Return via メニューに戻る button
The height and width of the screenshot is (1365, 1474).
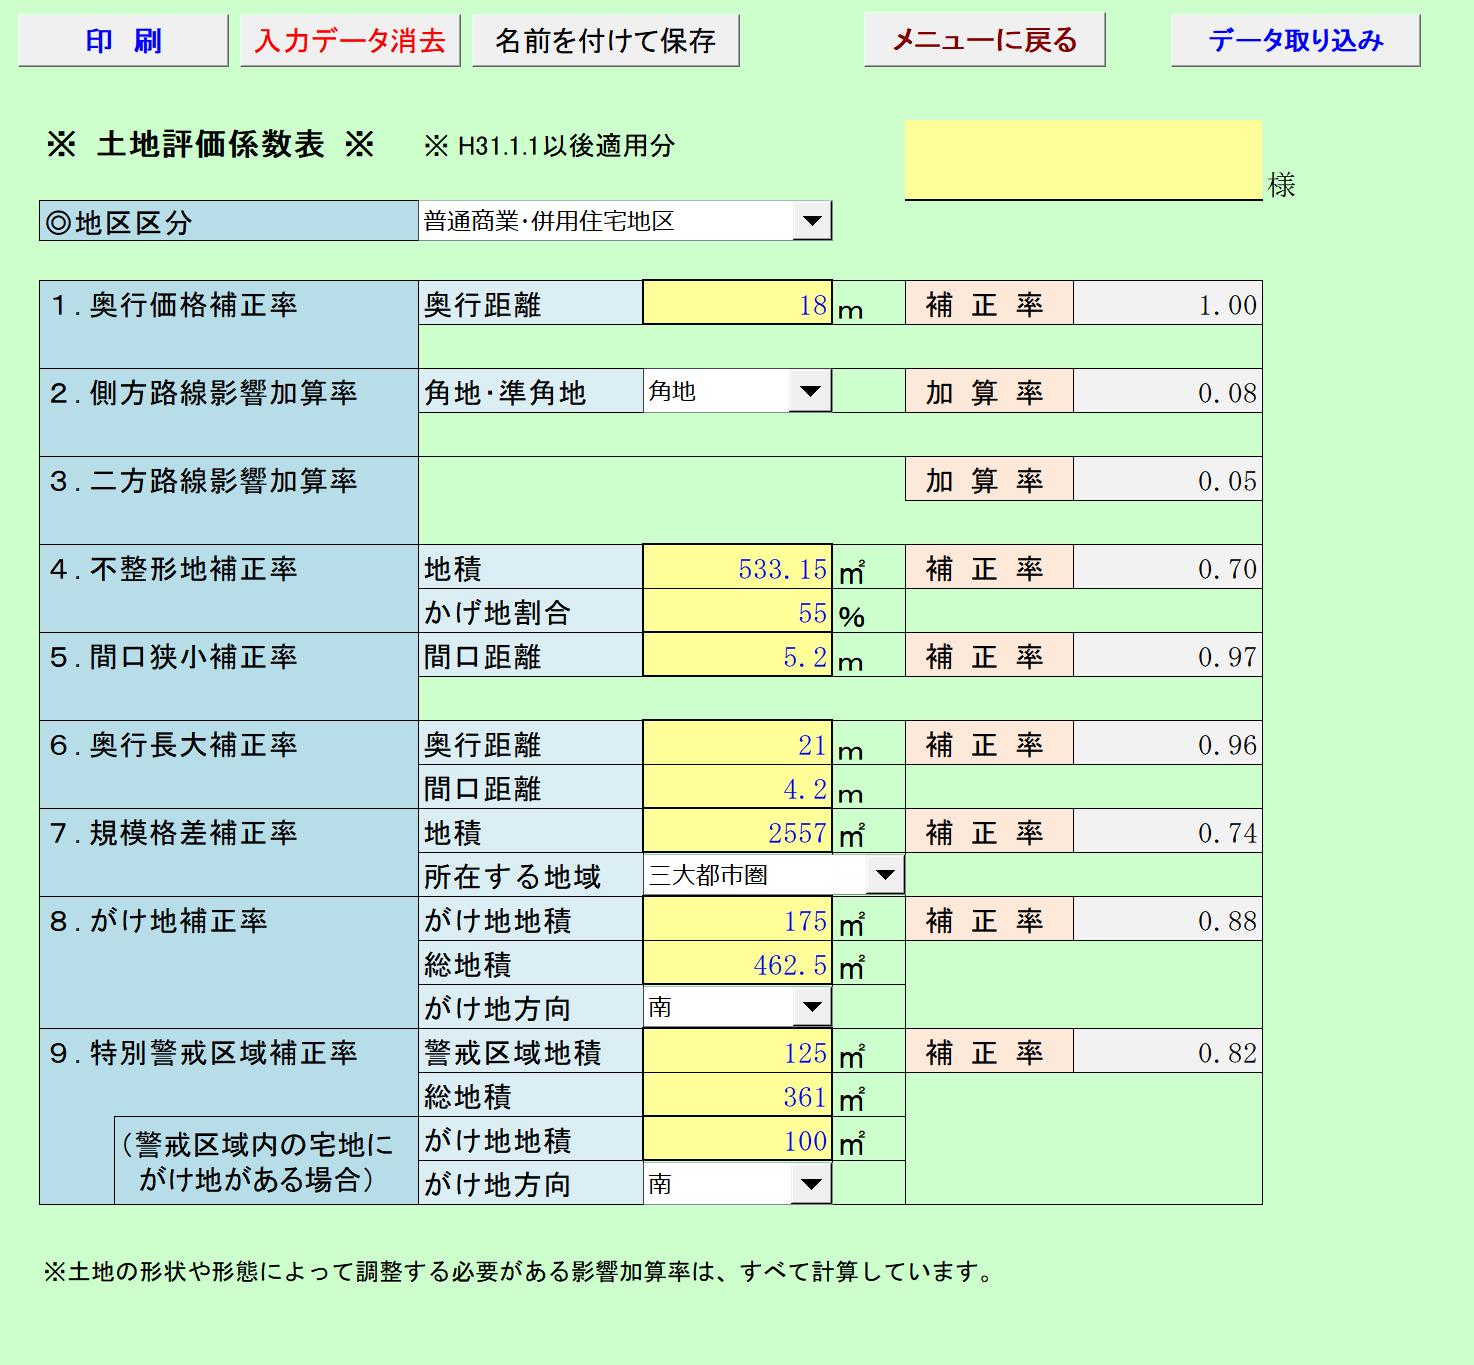coord(984,40)
